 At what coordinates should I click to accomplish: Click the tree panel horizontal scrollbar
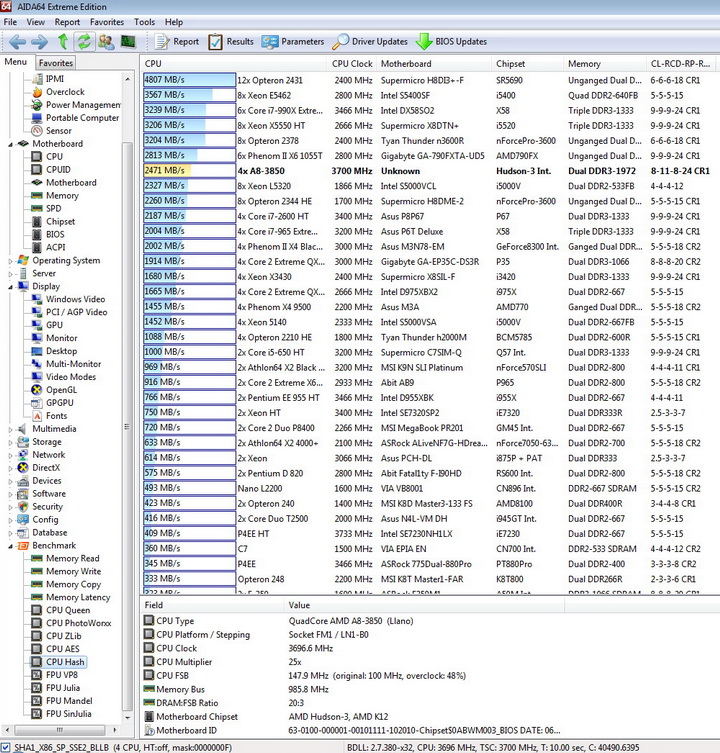[x=60, y=730]
